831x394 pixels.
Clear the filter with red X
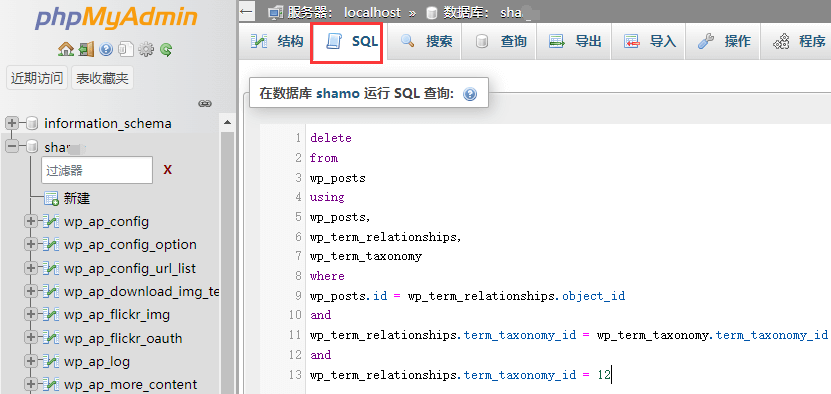(167, 170)
